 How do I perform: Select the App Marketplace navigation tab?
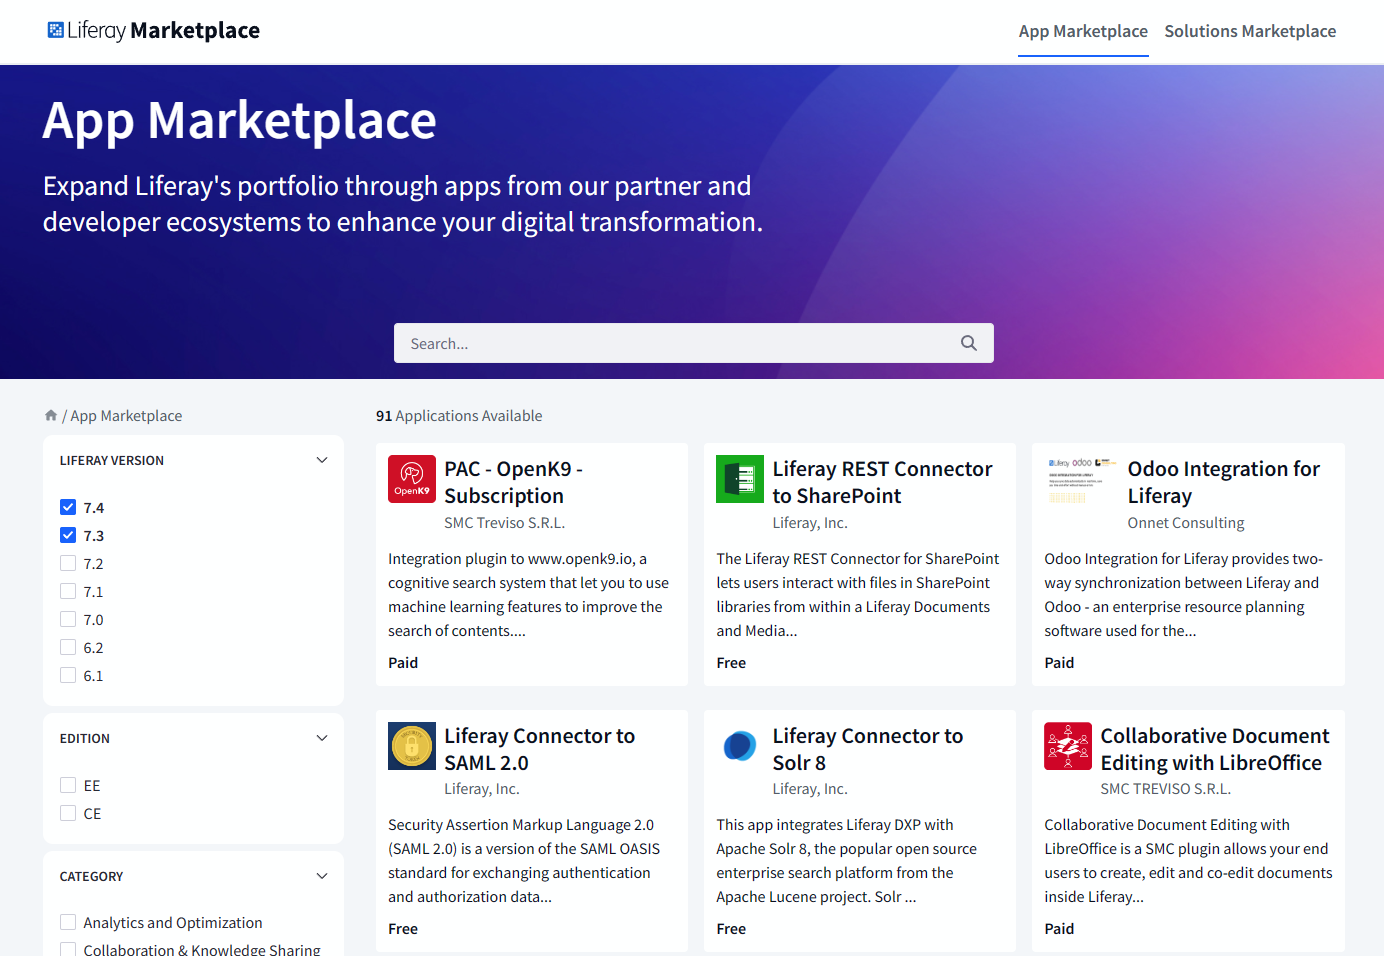point(1083,31)
